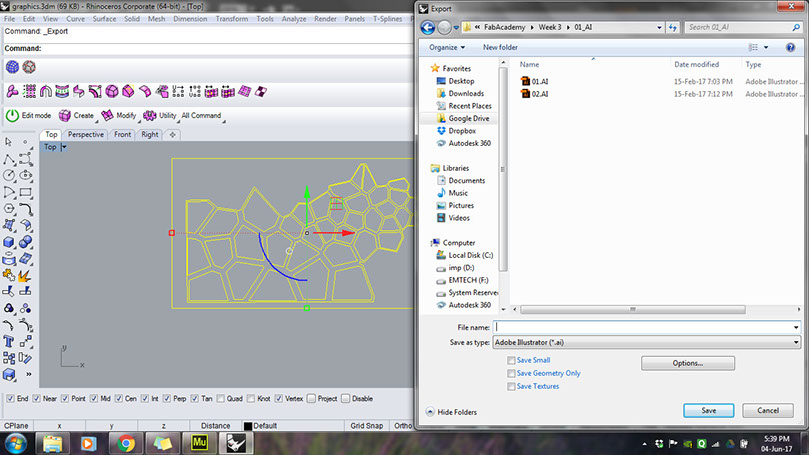
Task: Enable the Quad osnap checkbox
Action: click(x=221, y=399)
